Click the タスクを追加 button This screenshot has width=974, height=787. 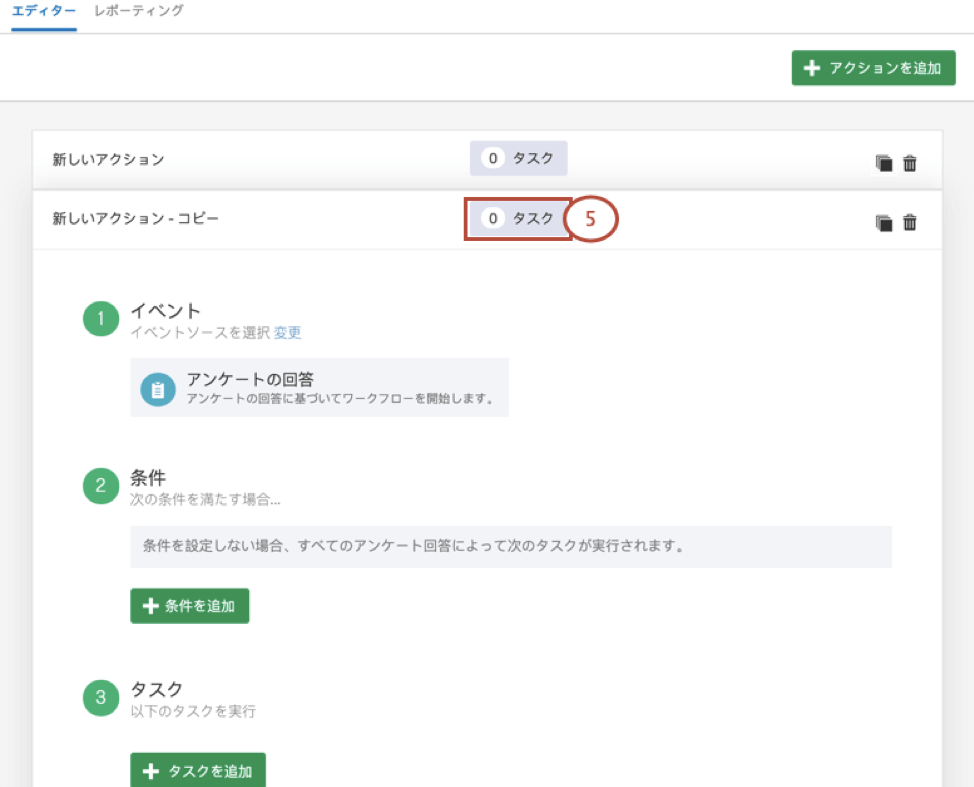click(x=197, y=770)
